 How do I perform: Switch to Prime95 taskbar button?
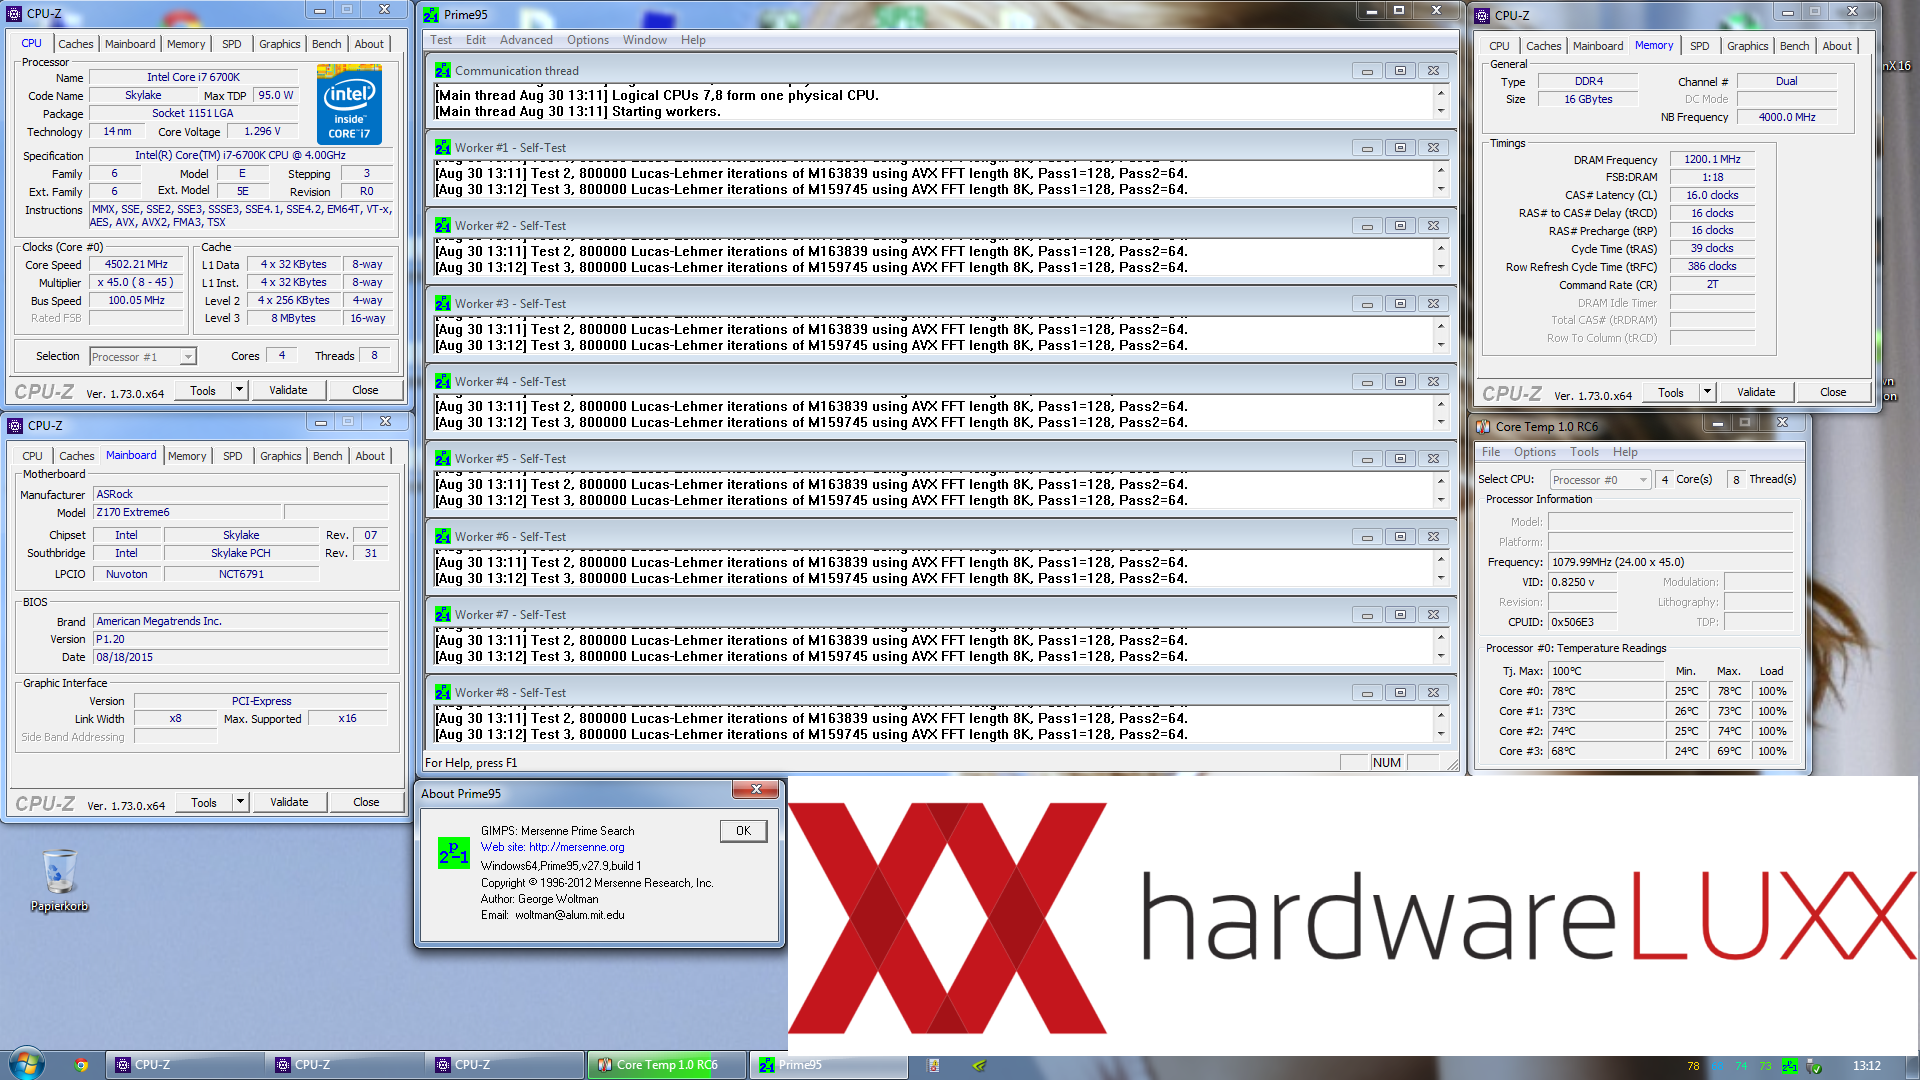pyautogui.click(x=828, y=1065)
